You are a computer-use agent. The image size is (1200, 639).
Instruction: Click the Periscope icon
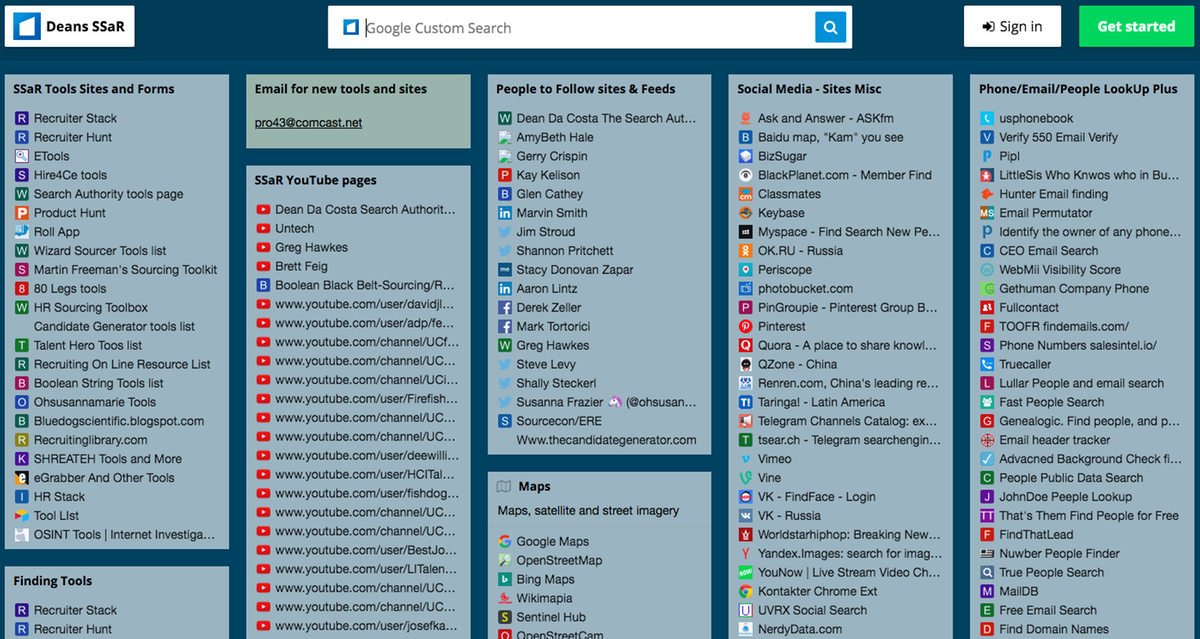click(x=746, y=270)
